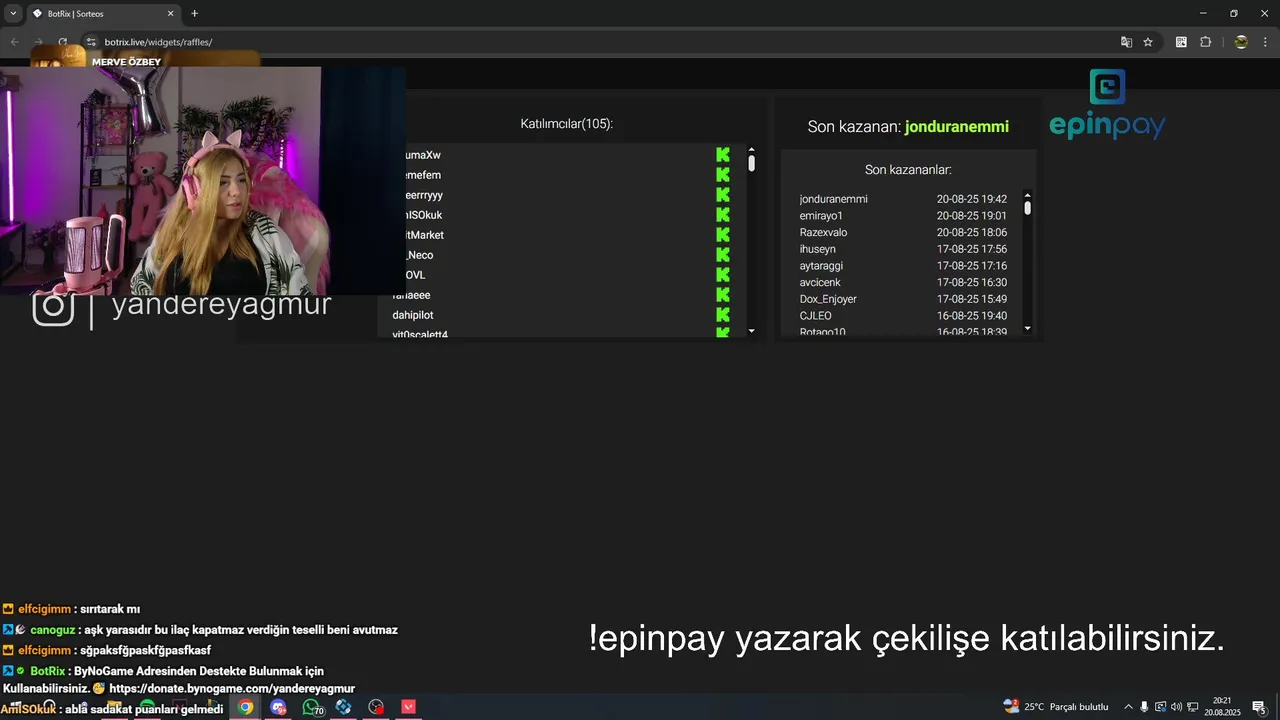Open notification center icon in taskbar
The height and width of the screenshot is (720, 1280).
pyautogui.click(x=1259, y=707)
